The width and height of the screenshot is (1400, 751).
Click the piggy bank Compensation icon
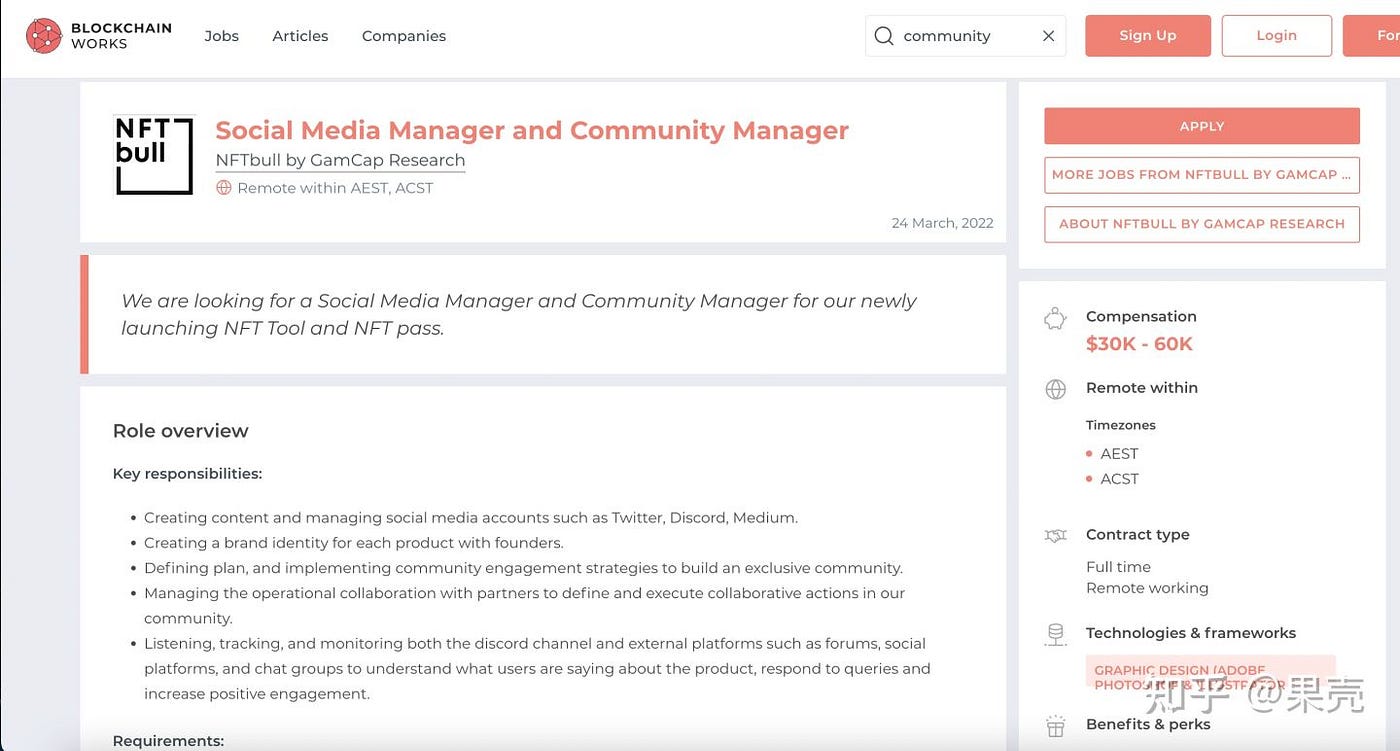(x=1055, y=320)
